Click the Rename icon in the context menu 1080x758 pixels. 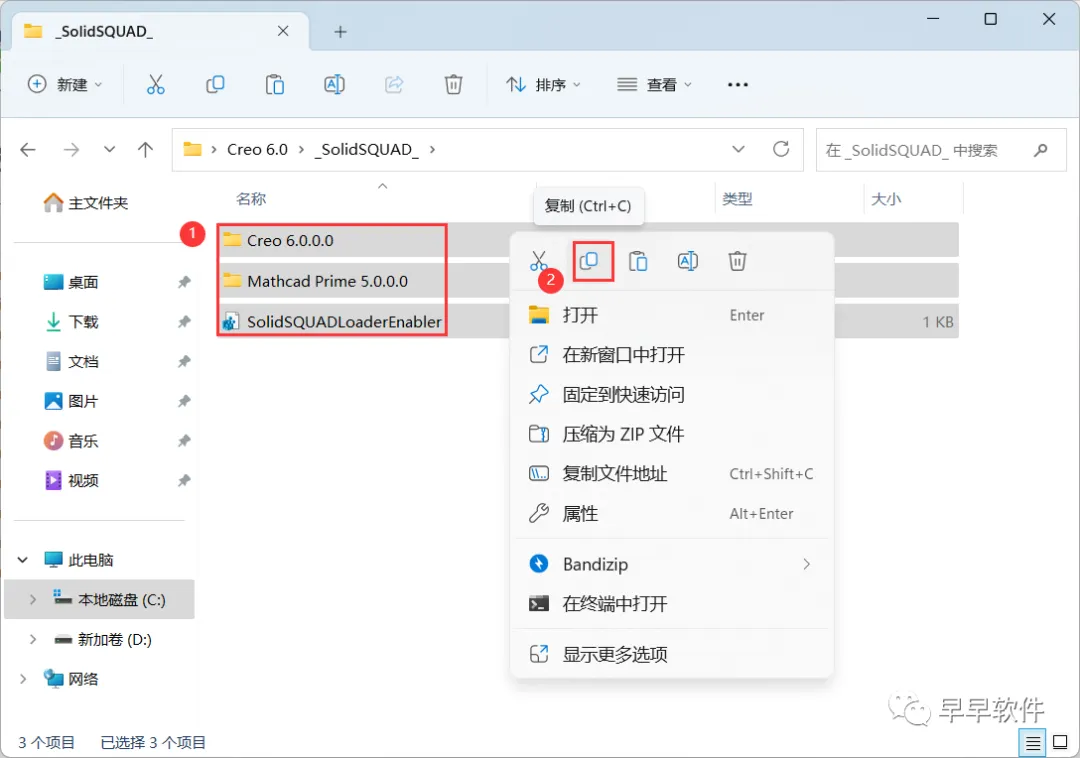tap(688, 261)
